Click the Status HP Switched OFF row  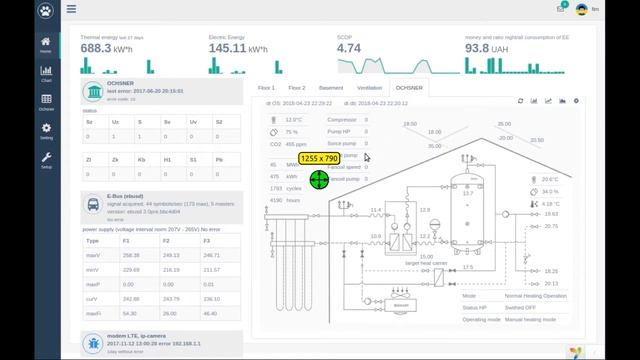tap(514, 307)
